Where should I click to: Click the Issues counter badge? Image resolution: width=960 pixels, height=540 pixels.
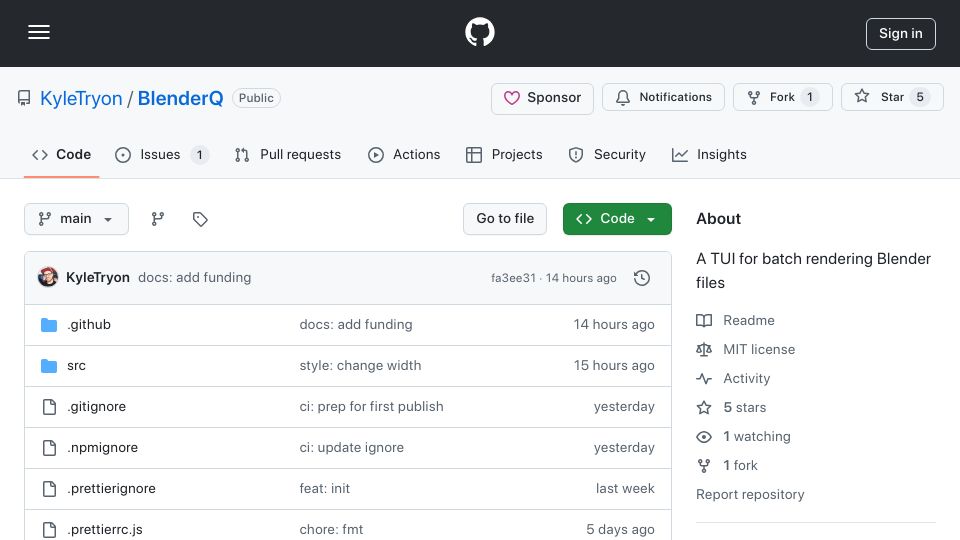pos(200,156)
